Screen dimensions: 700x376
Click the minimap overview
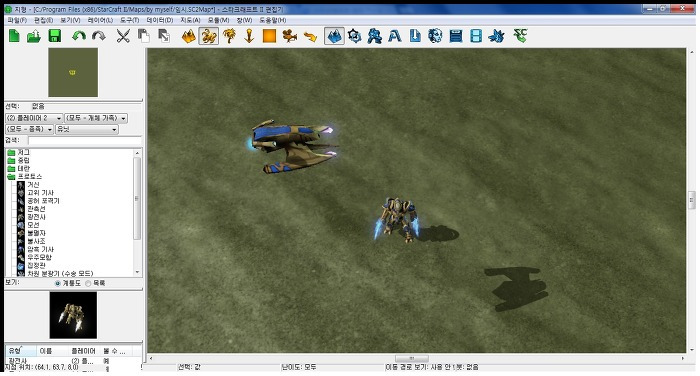(73, 72)
